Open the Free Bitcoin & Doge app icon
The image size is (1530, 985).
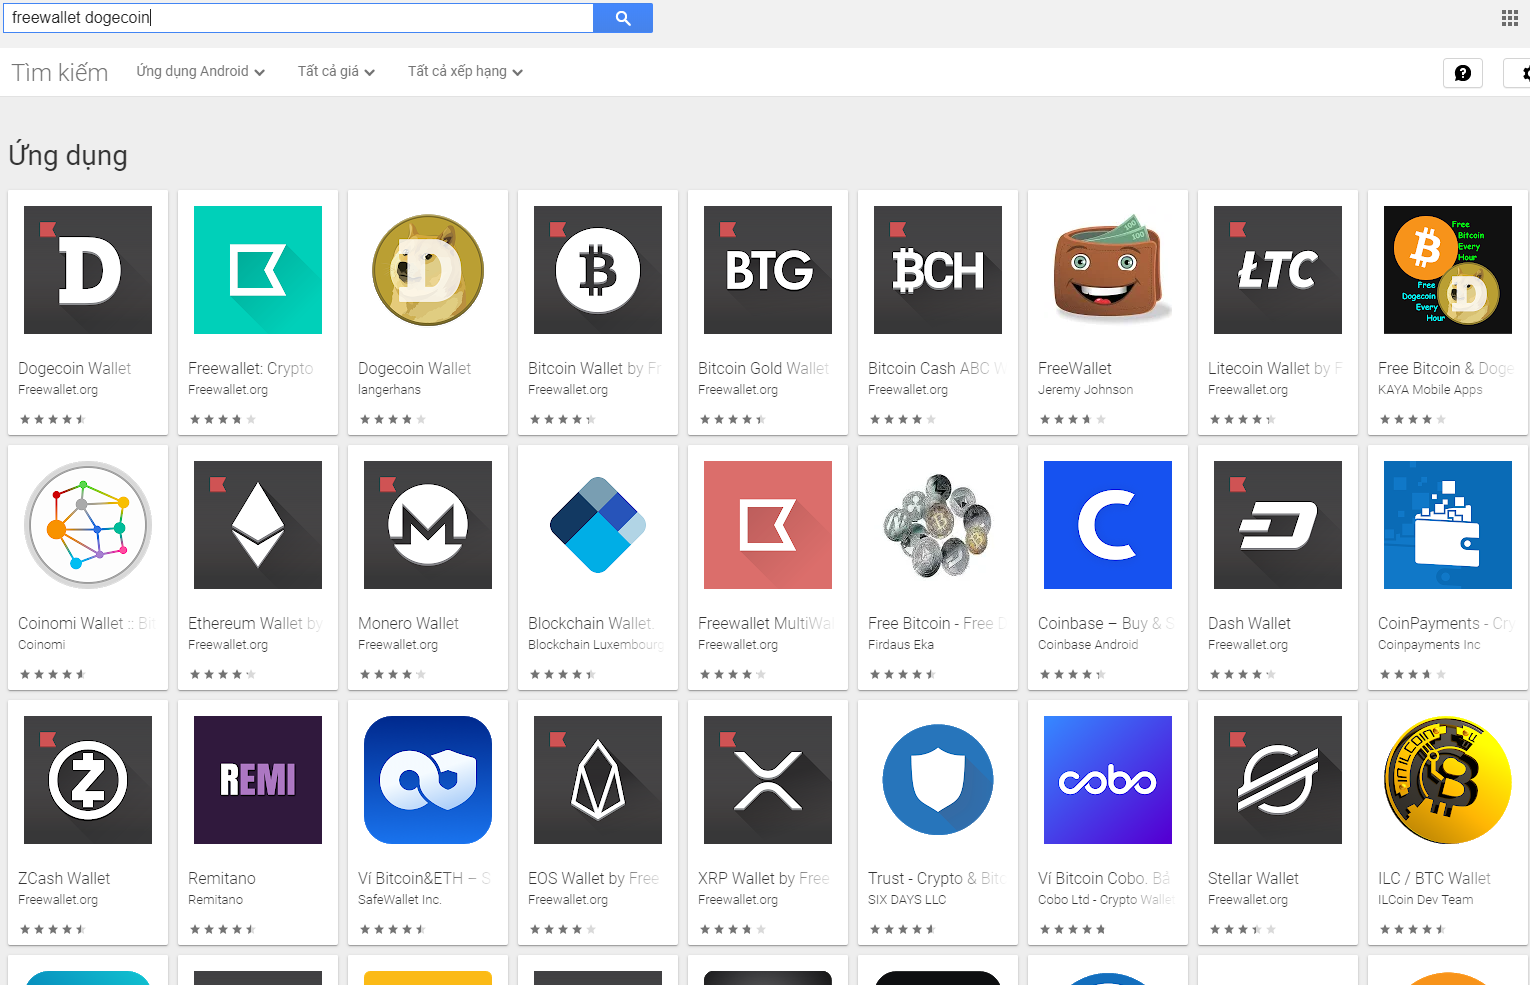pyautogui.click(x=1448, y=270)
